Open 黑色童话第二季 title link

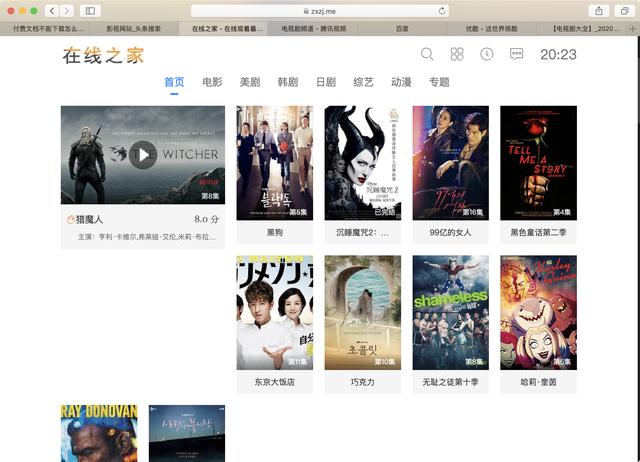pos(538,233)
